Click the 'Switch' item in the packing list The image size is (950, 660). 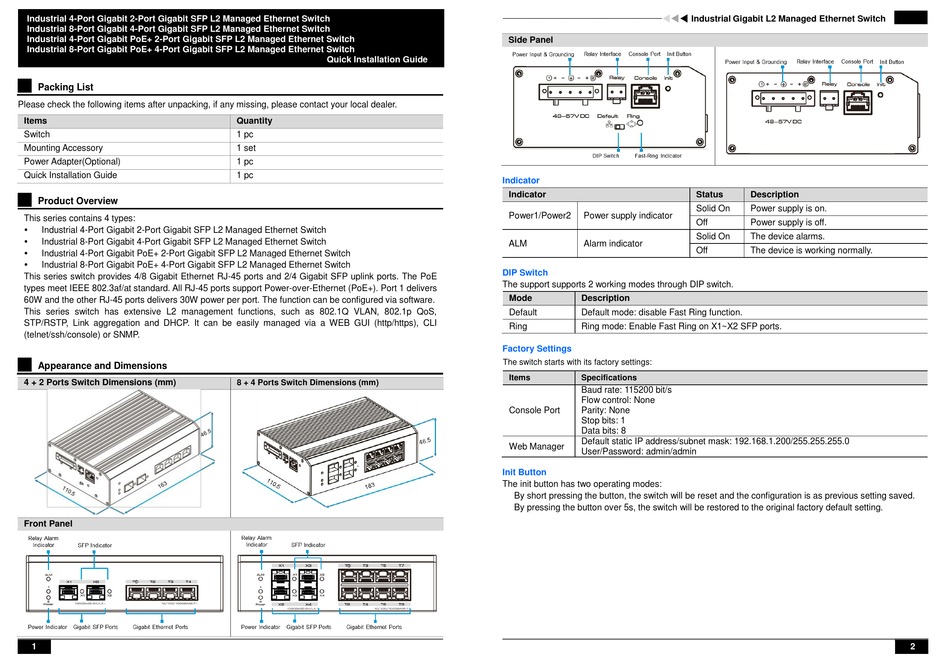coord(37,134)
